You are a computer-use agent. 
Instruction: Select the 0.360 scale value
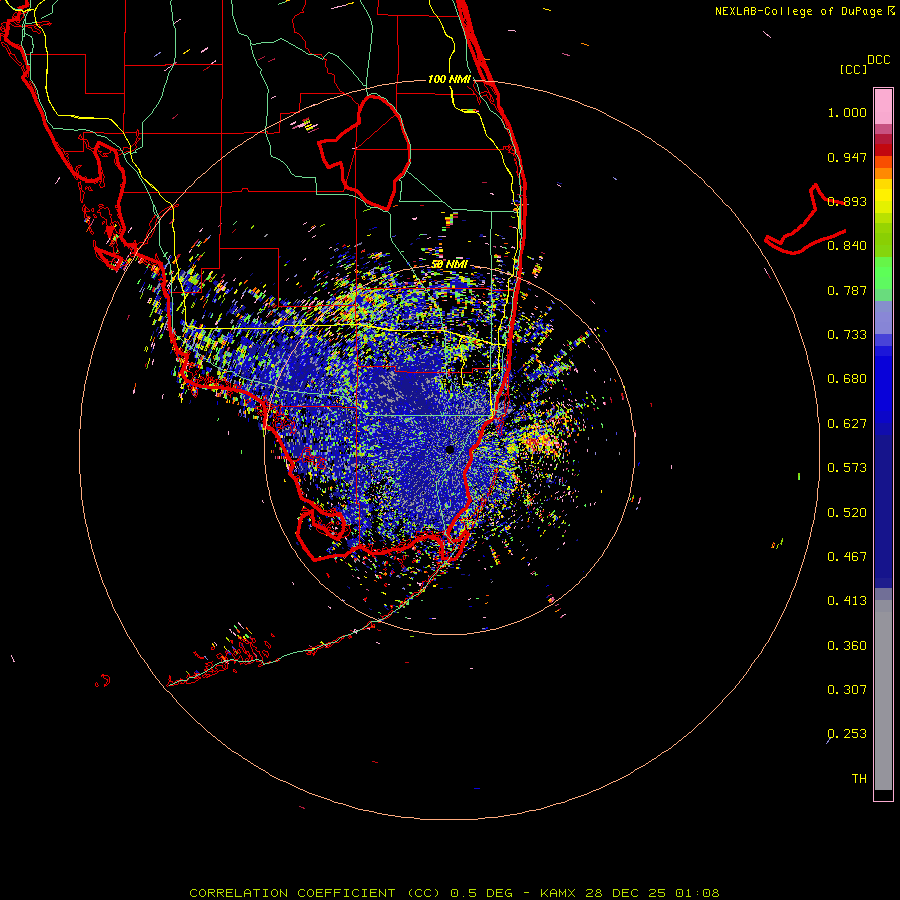coord(847,646)
